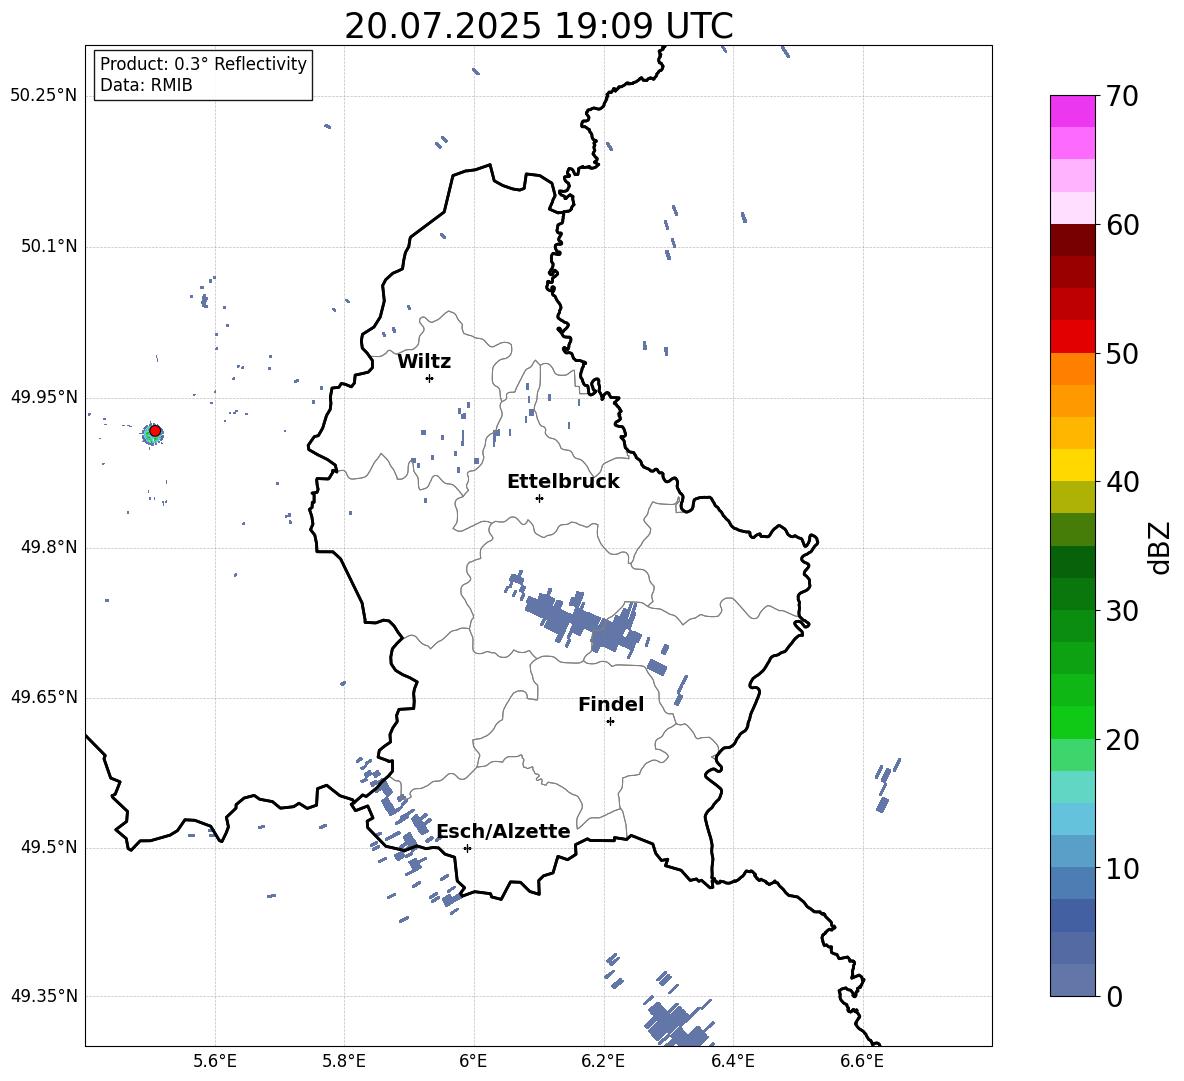Click the 49.5°N latitude label
The width and height of the screenshot is (1184, 1081).
(x=49, y=847)
